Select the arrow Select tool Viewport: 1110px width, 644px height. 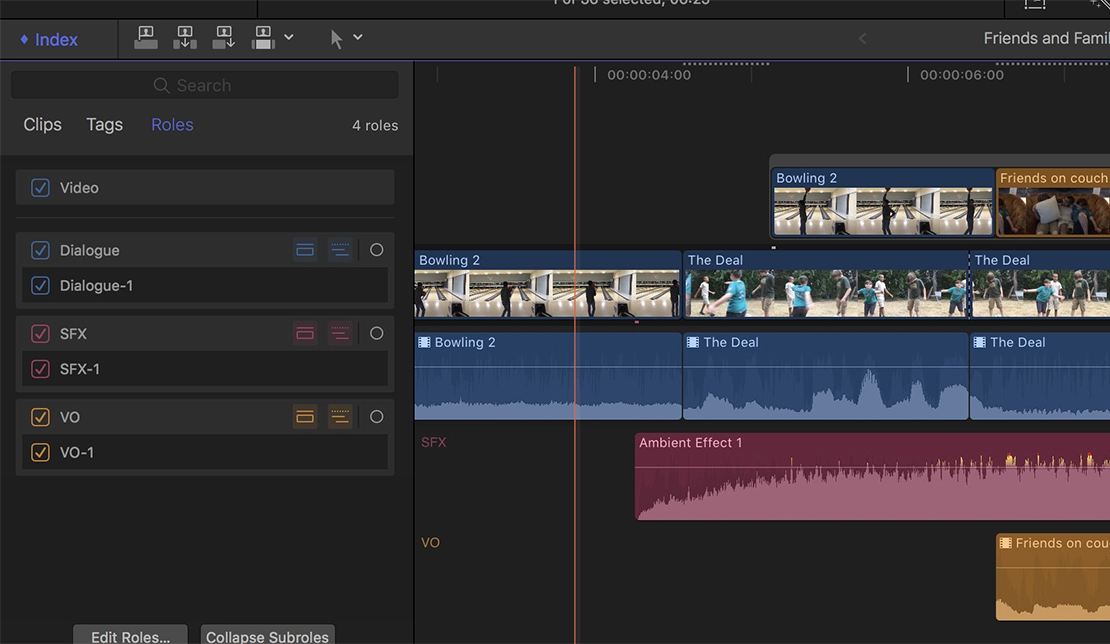click(x=338, y=37)
